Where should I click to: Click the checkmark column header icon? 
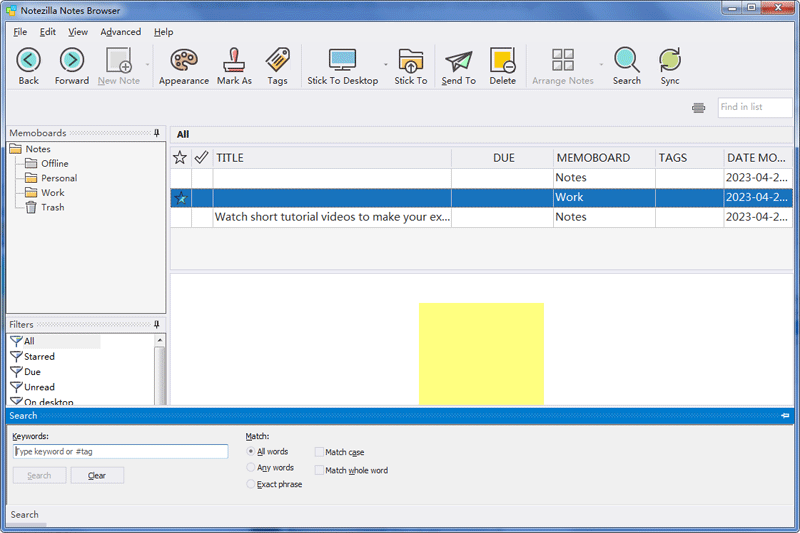(x=202, y=157)
